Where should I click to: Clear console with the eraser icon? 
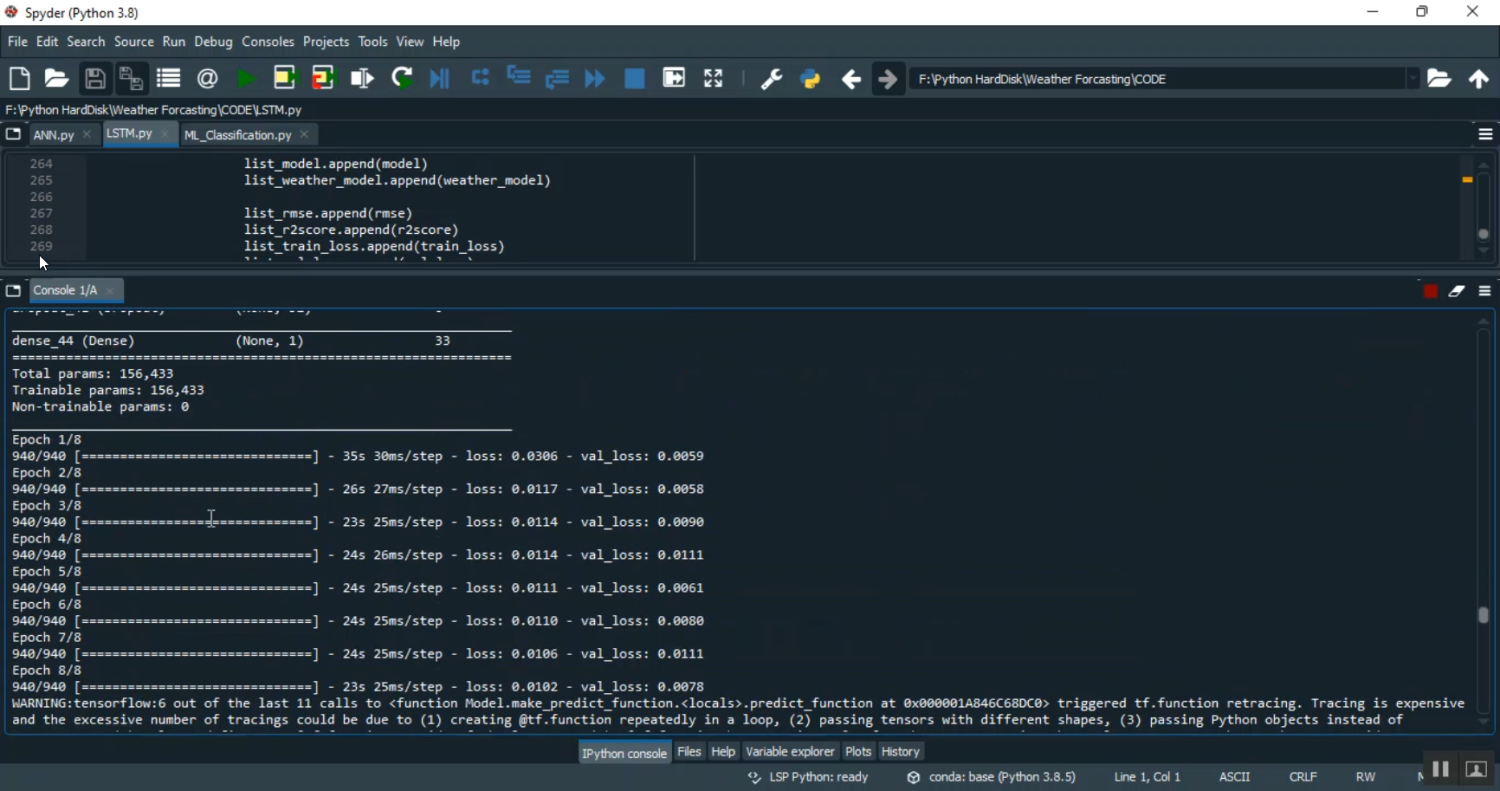point(1457,292)
